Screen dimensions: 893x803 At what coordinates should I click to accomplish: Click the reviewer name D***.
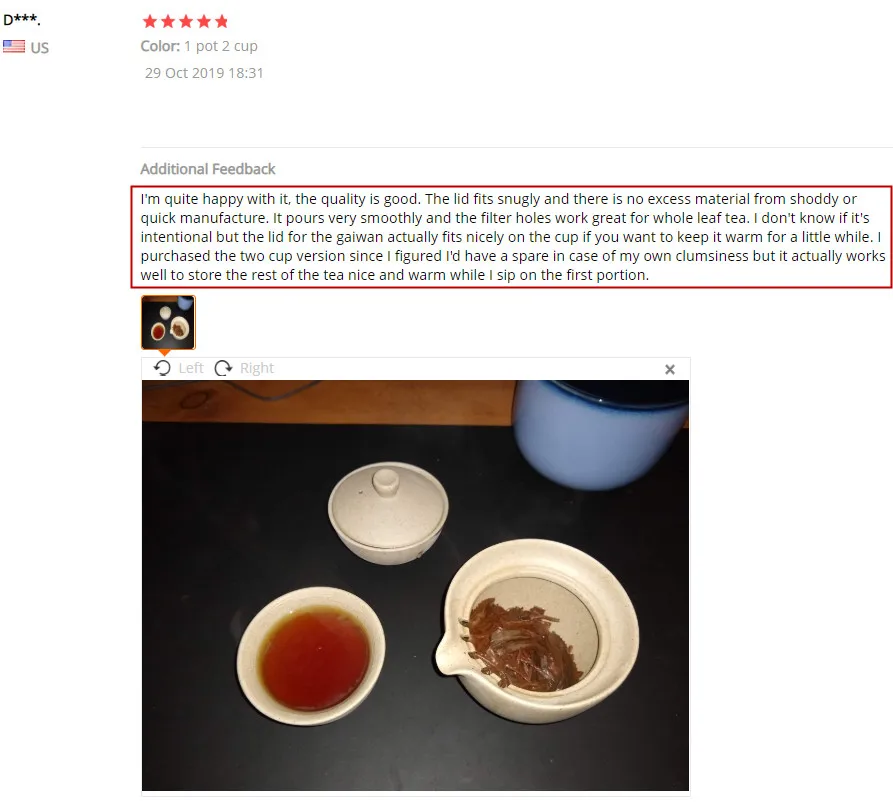point(22,20)
